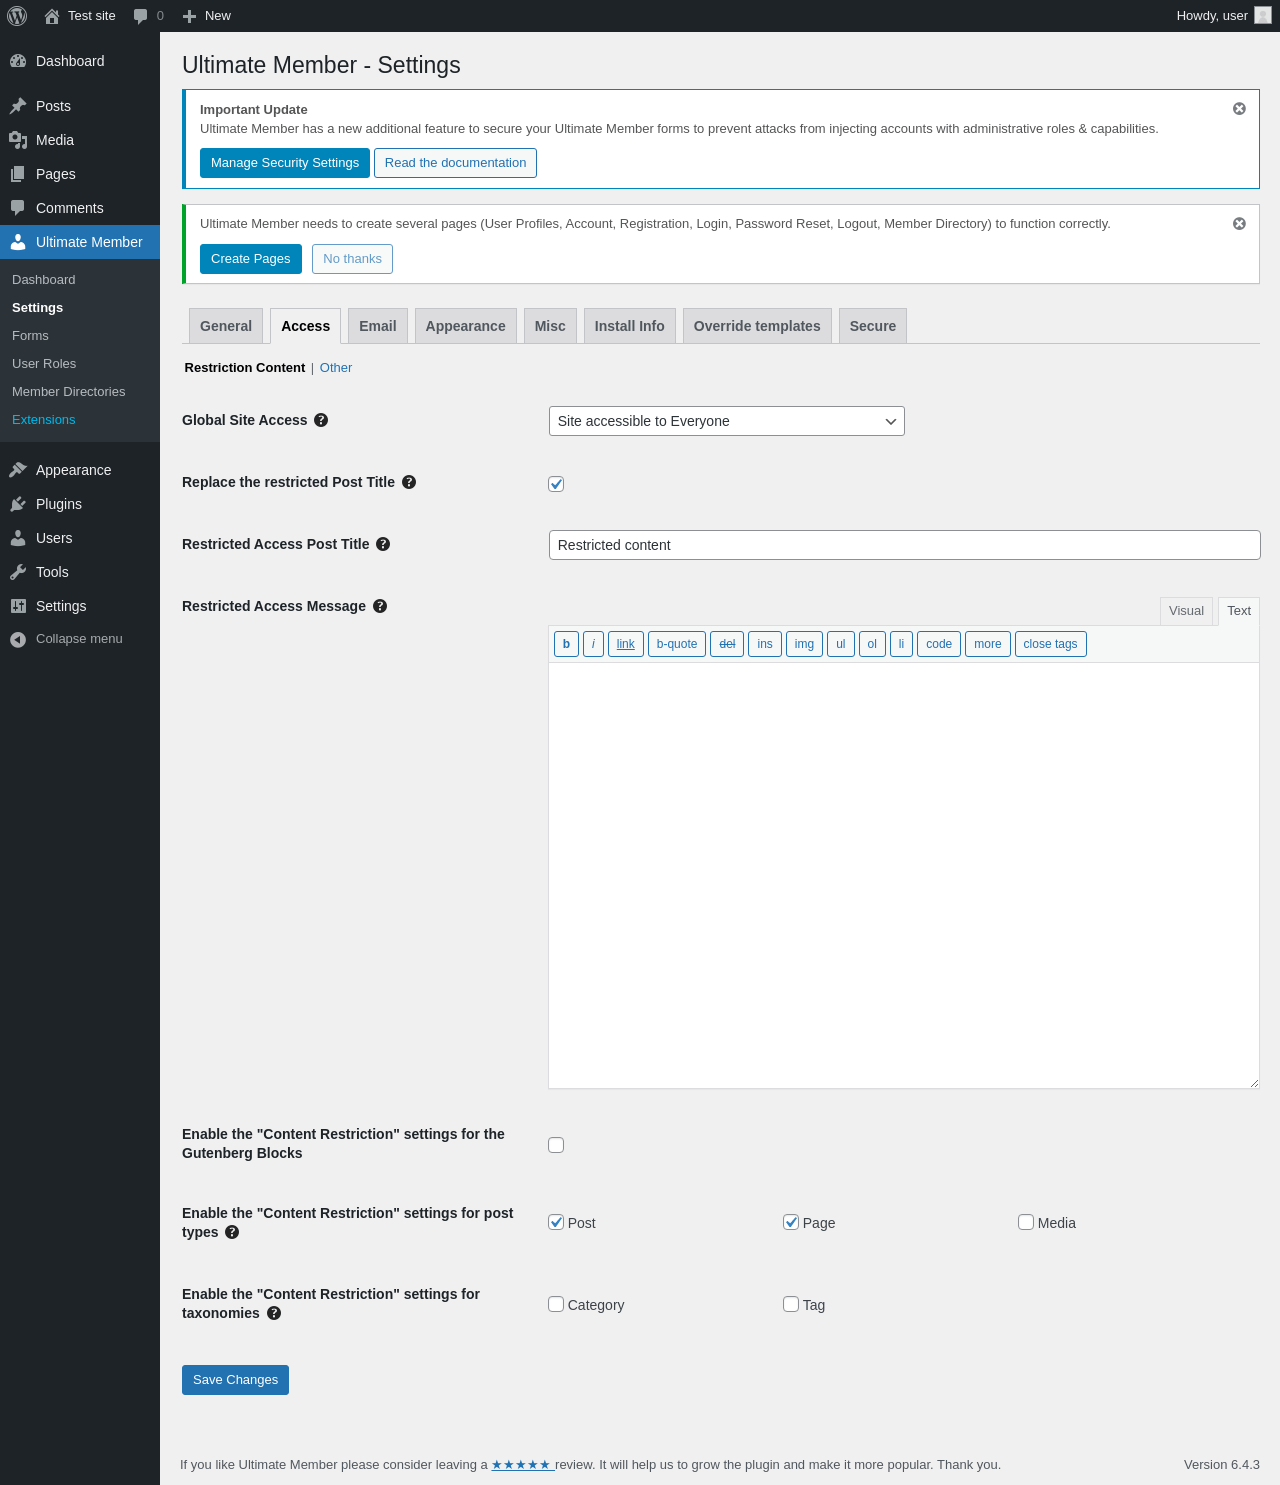This screenshot has height=1485, width=1280.
Task: Click the WordPress logo in admin bar
Action: coord(17,16)
